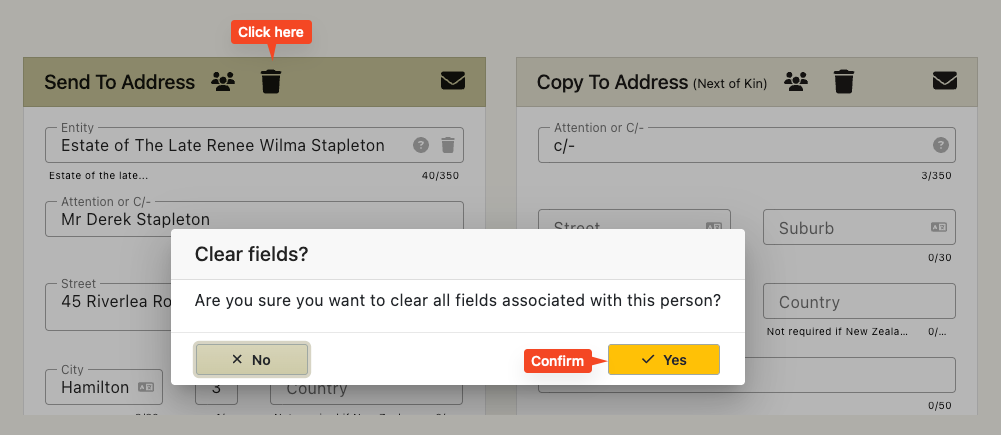Click the Suburb input field
This screenshot has width=1001, height=435.
859,227
